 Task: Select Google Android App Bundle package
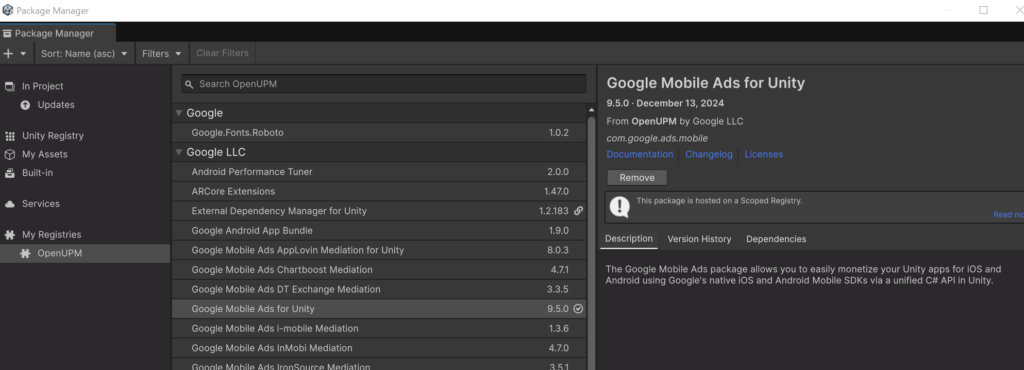(379, 230)
